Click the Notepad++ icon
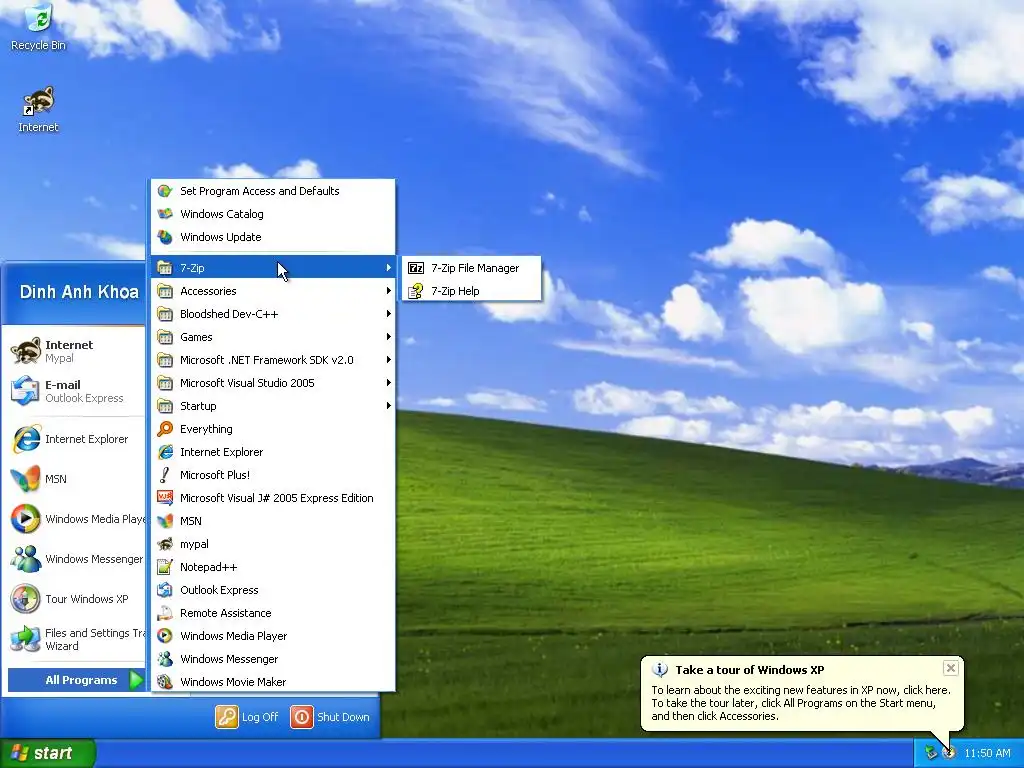Image resolution: width=1024 pixels, height=768 pixels. [x=165, y=567]
